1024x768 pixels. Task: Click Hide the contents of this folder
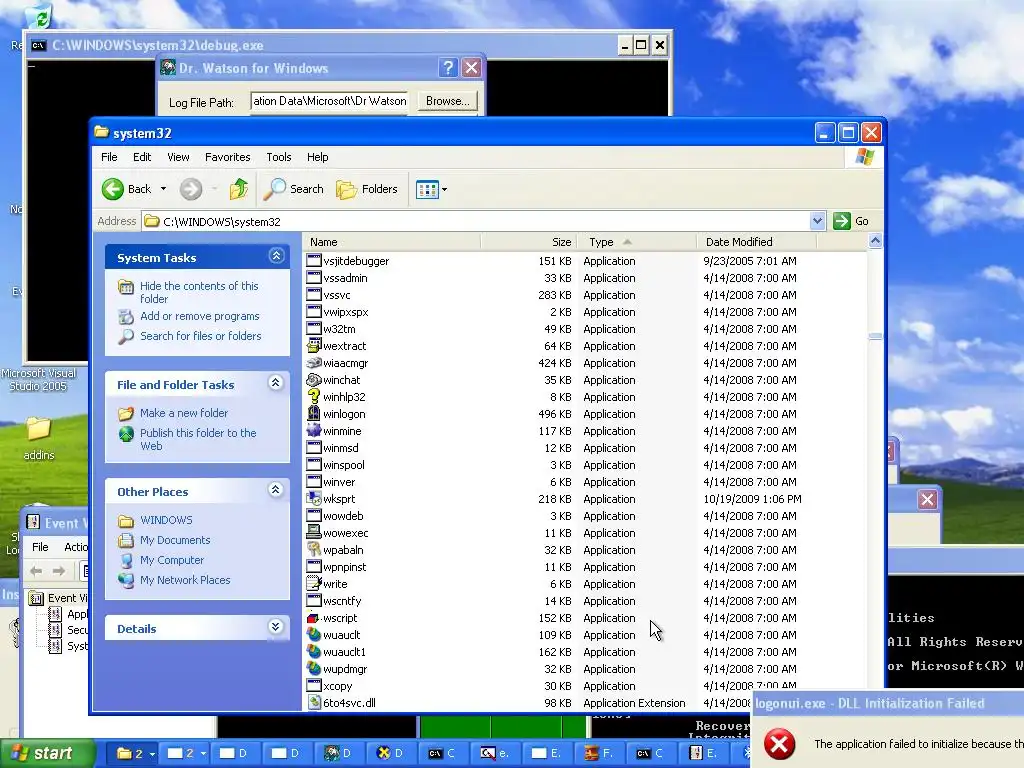[199, 293]
